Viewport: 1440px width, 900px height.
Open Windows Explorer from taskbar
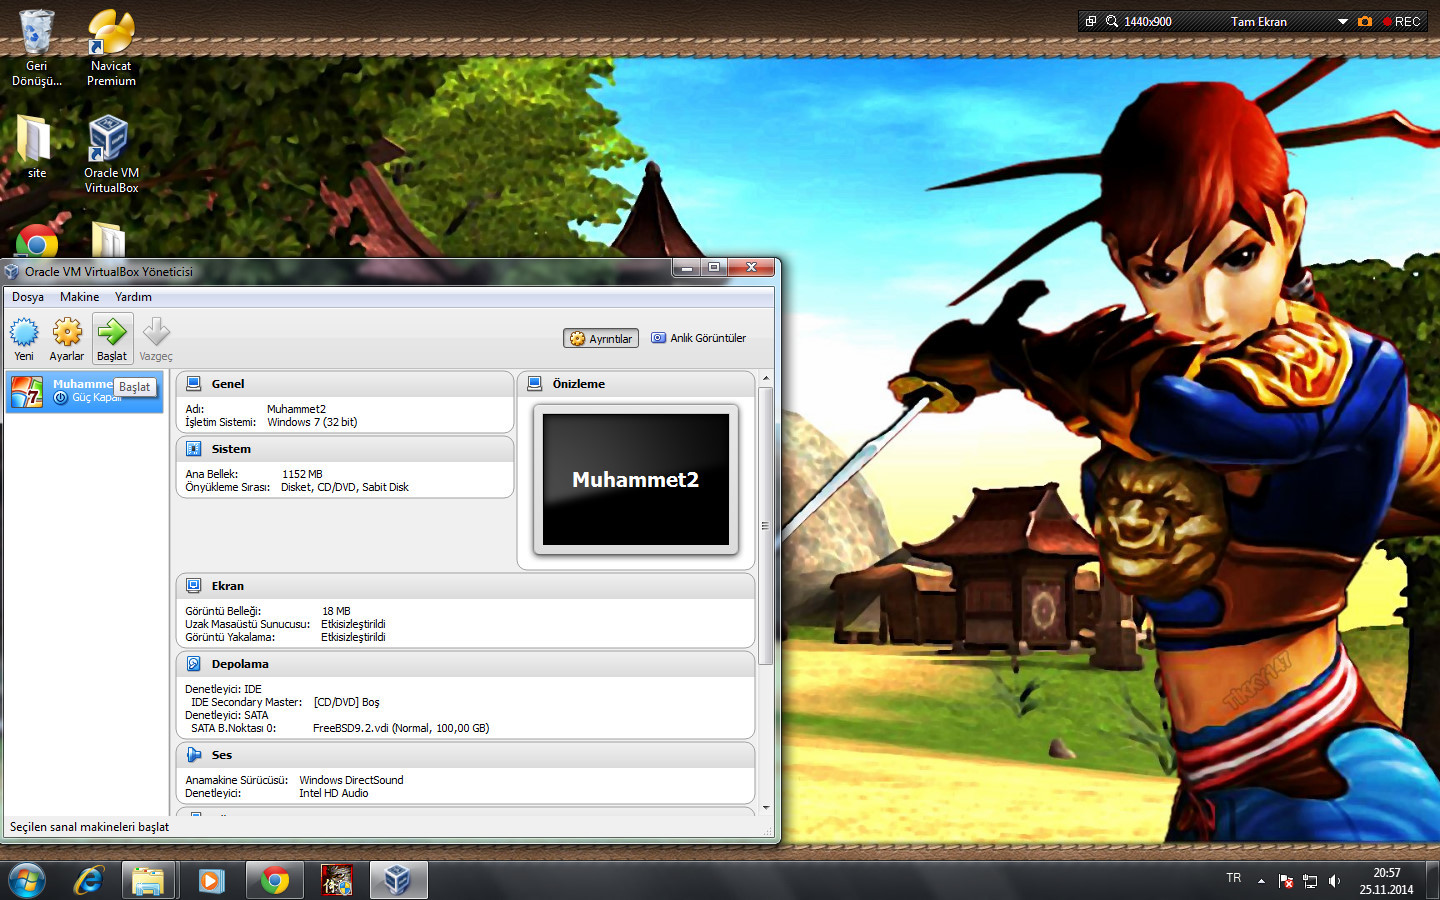tap(148, 880)
